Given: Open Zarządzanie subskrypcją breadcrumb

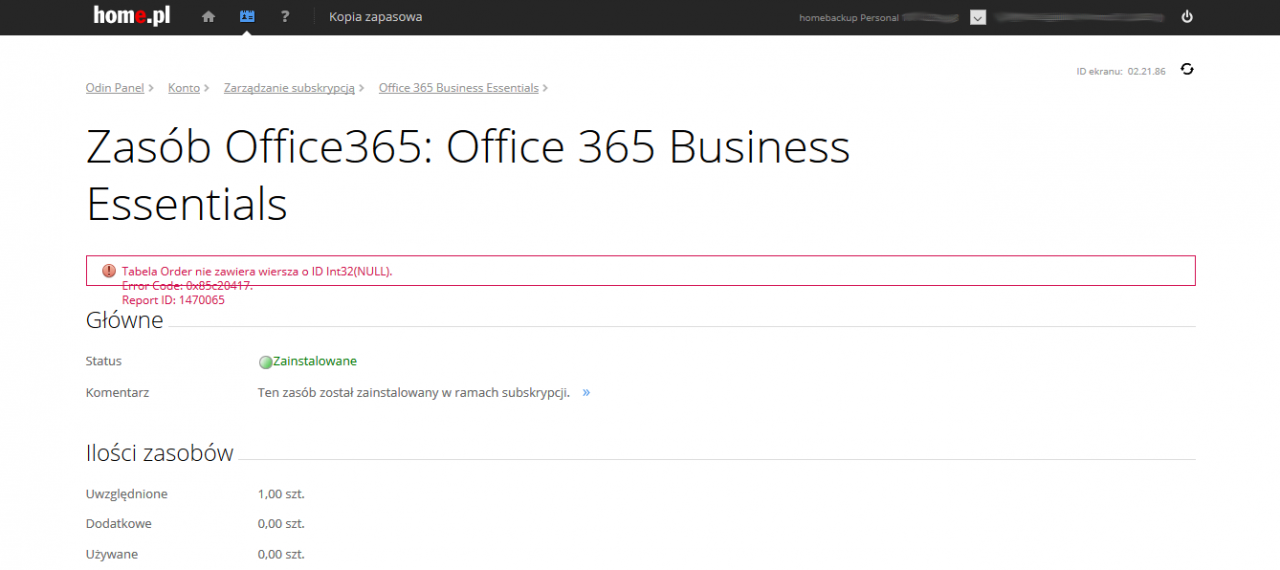Looking at the screenshot, I should coord(289,88).
